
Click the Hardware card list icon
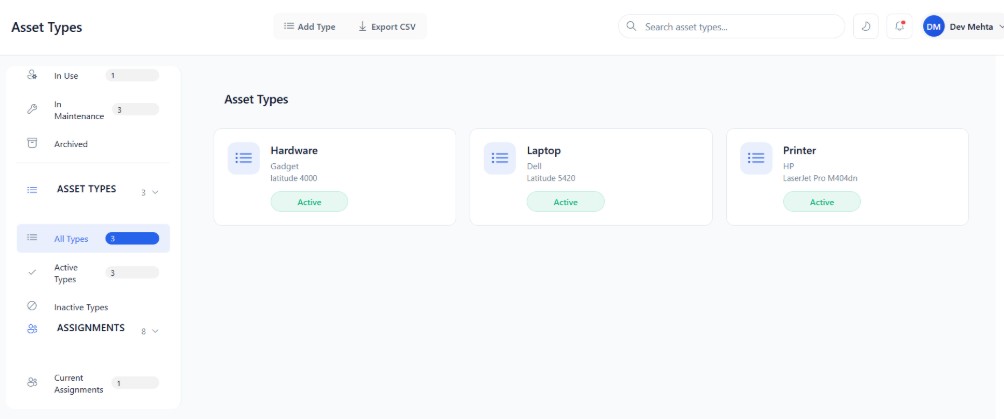pyautogui.click(x=243, y=158)
